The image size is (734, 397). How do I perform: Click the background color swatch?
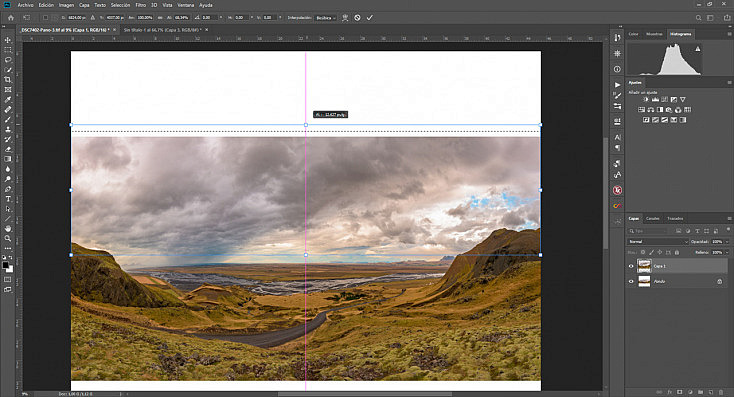click(10, 269)
